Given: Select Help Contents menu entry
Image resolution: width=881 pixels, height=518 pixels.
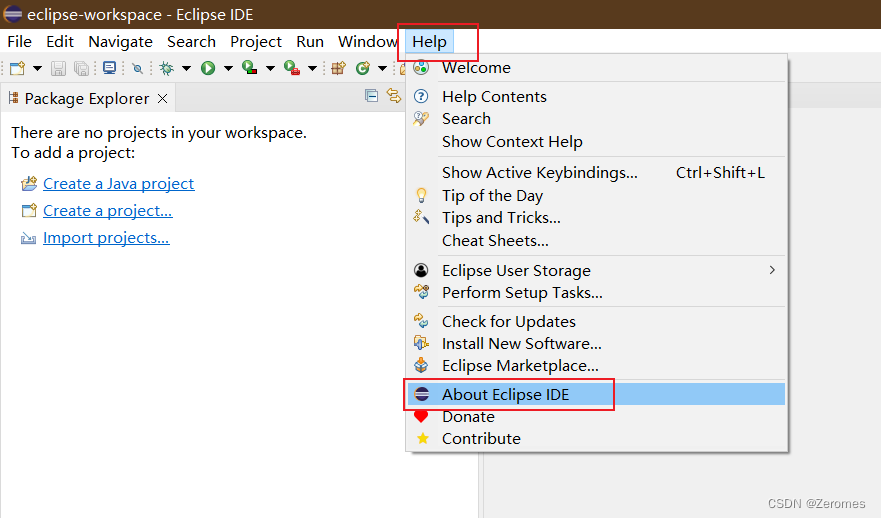Looking at the screenshot, I should [596, 97].
